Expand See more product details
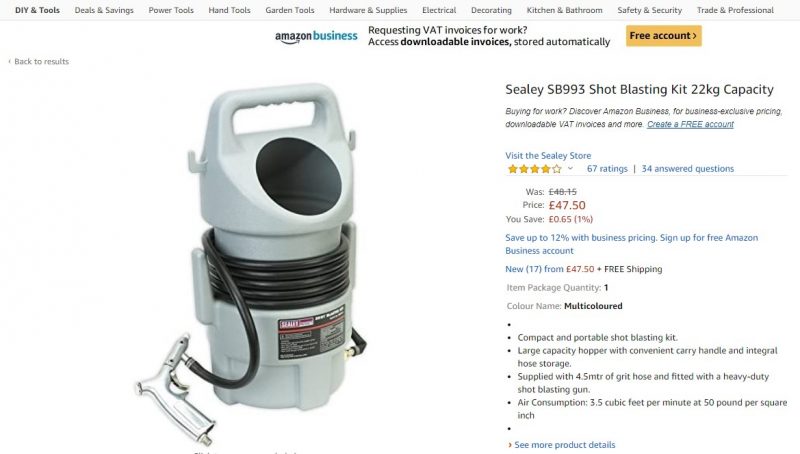800x454 pixels. pyautogui.click(x=564, y=445)
